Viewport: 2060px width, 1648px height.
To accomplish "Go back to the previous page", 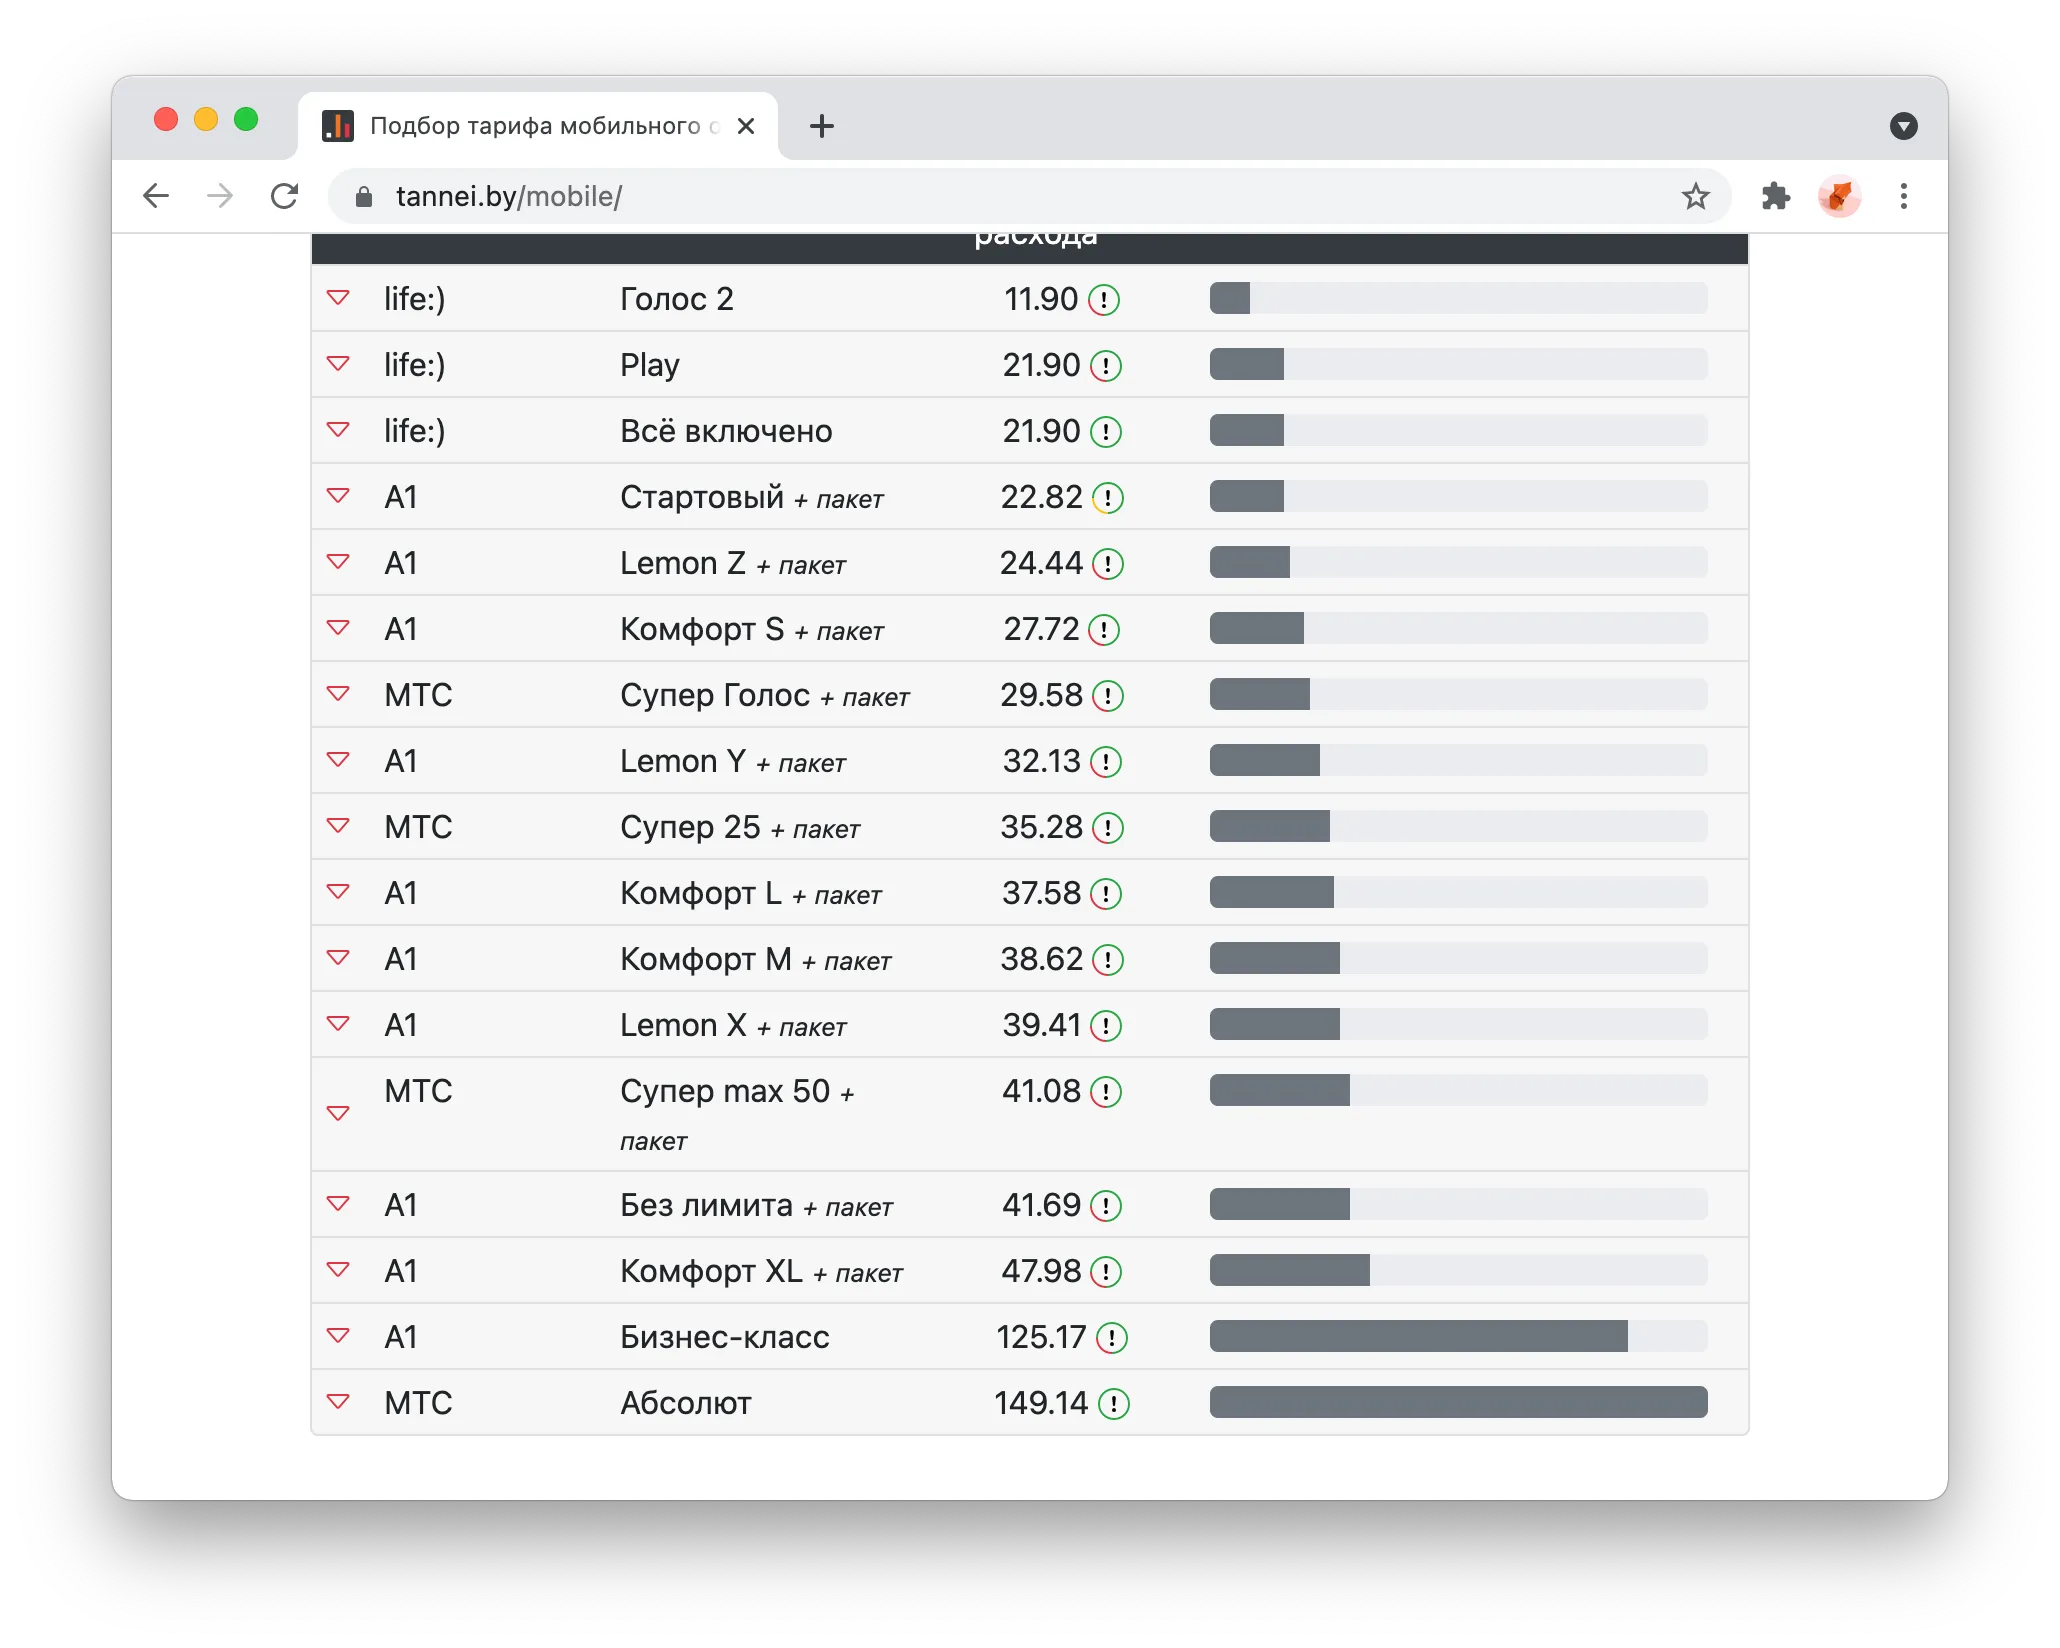I will [x=156, y=196].
